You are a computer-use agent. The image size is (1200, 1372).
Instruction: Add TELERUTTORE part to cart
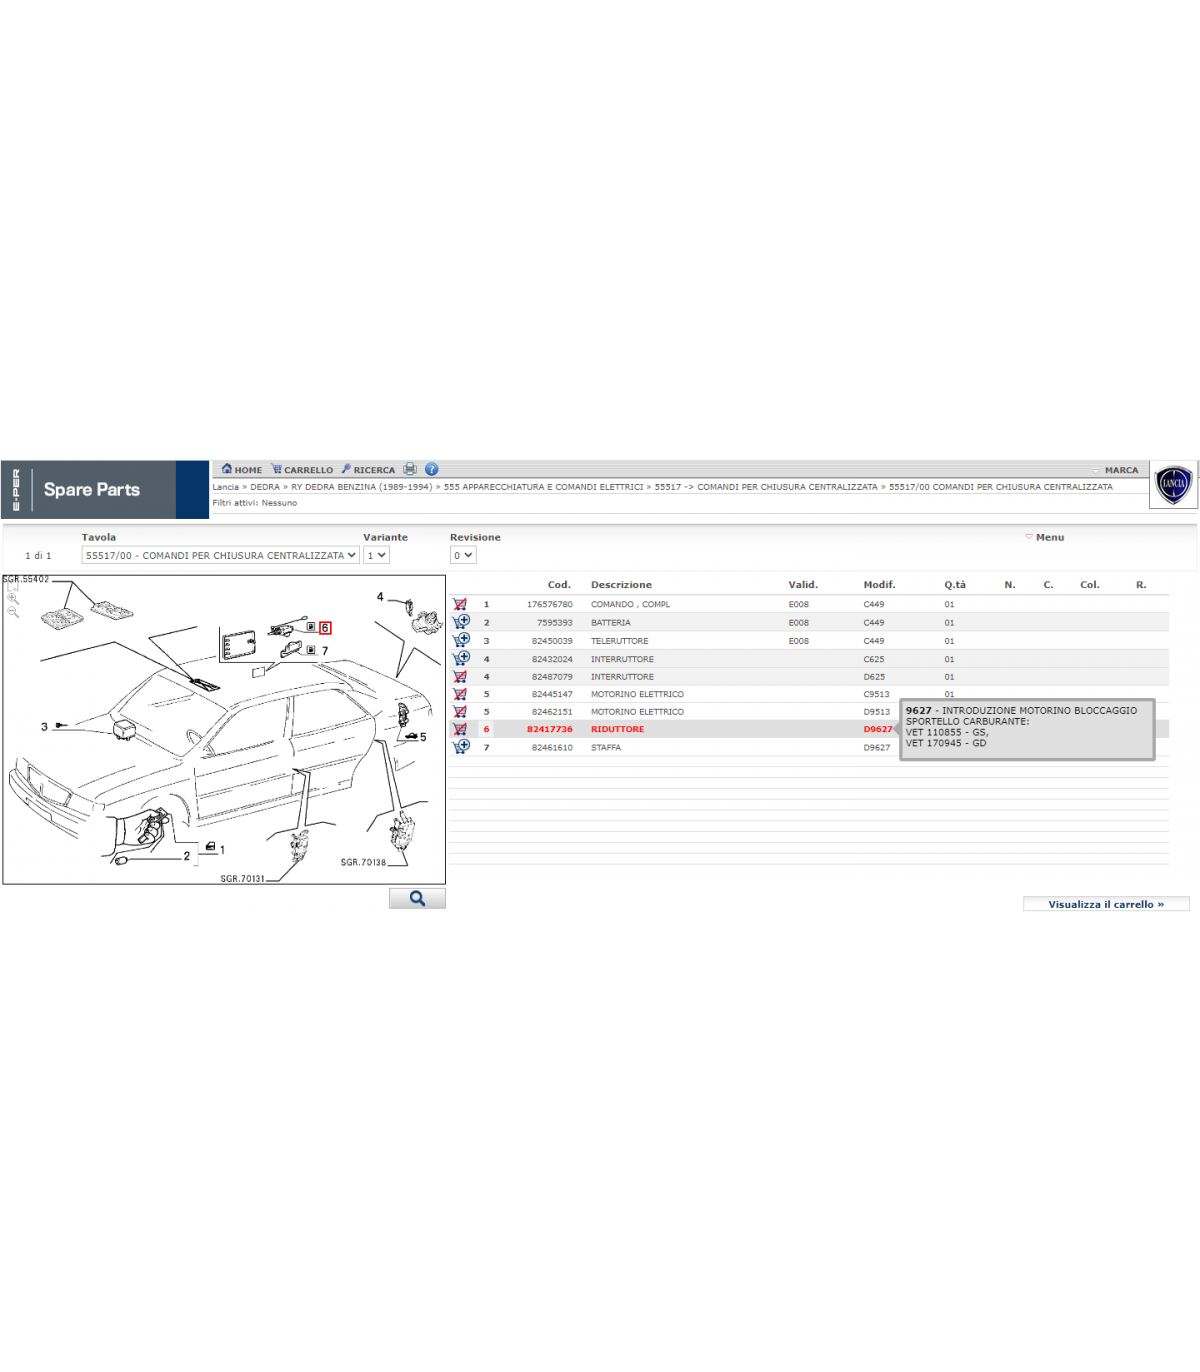coord(461,640)
